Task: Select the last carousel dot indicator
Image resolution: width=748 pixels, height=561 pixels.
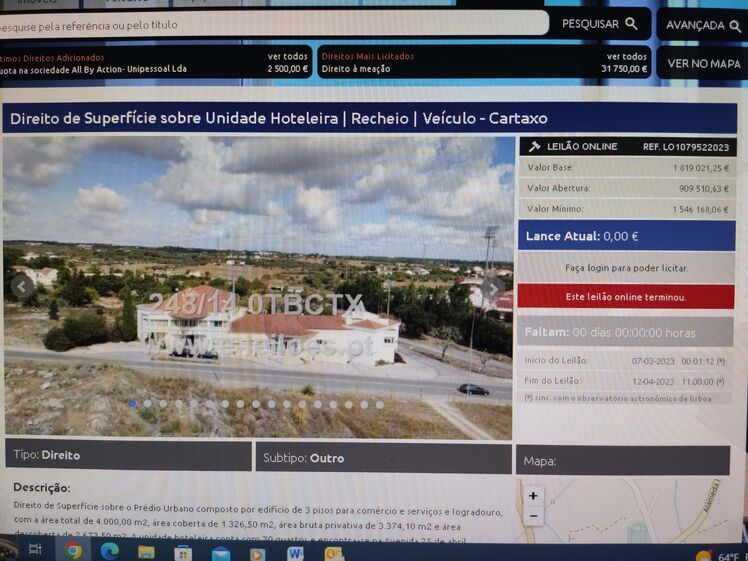Action: point(380,405)
